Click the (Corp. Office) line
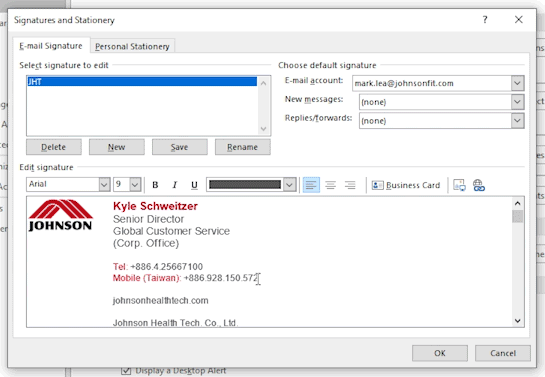Image resolution: width=545 pixels, height=377 pixels. tap(146, 243)
